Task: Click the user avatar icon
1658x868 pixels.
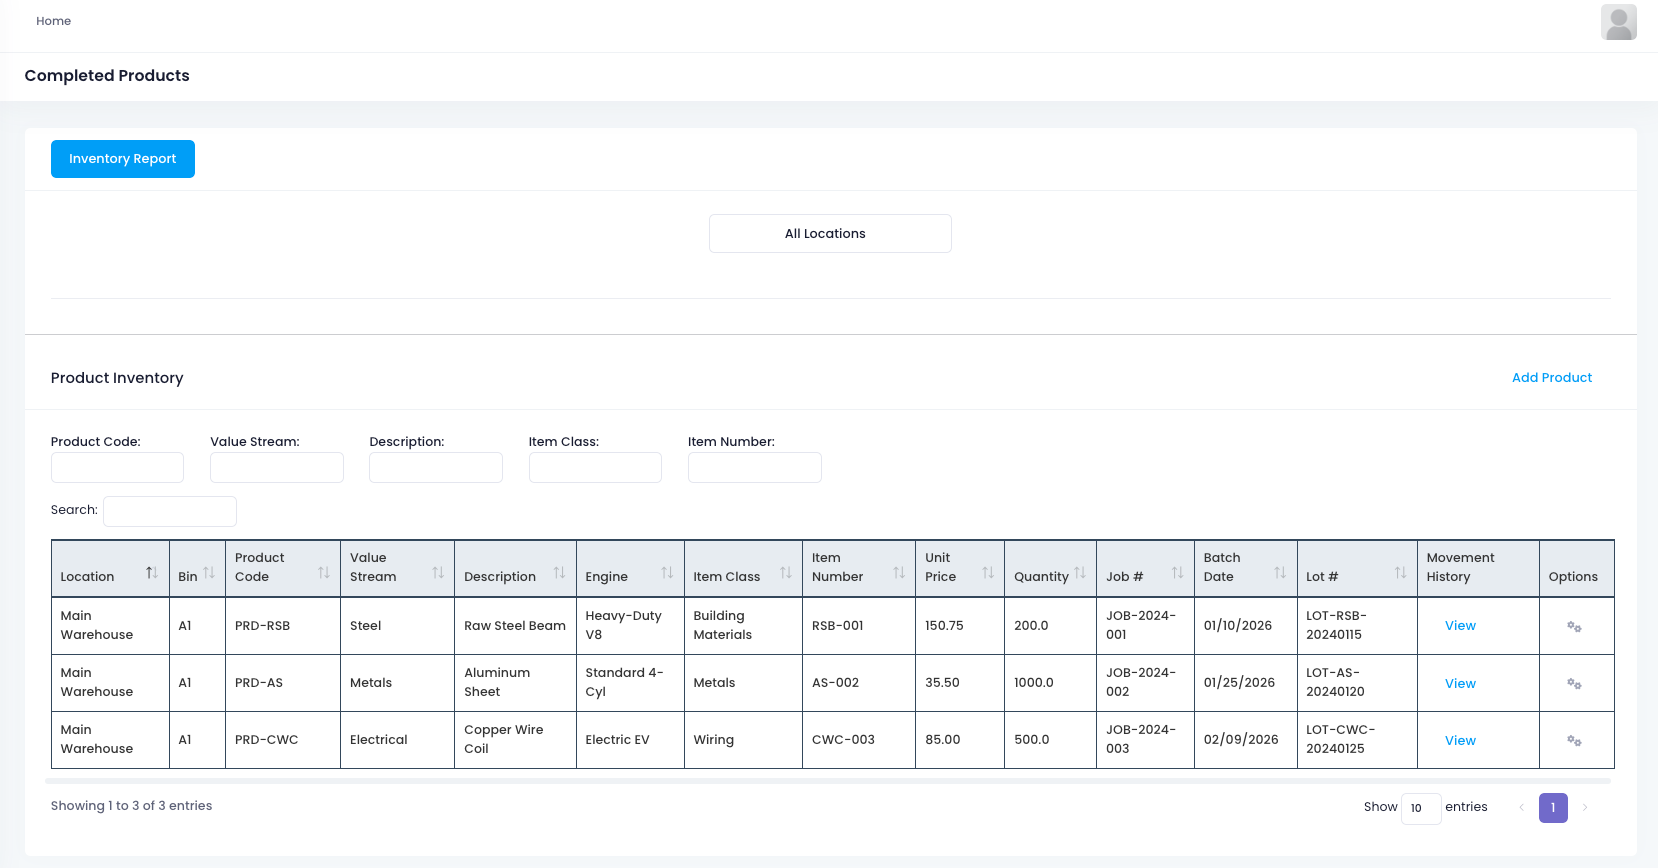Action: click(1617, 22)
